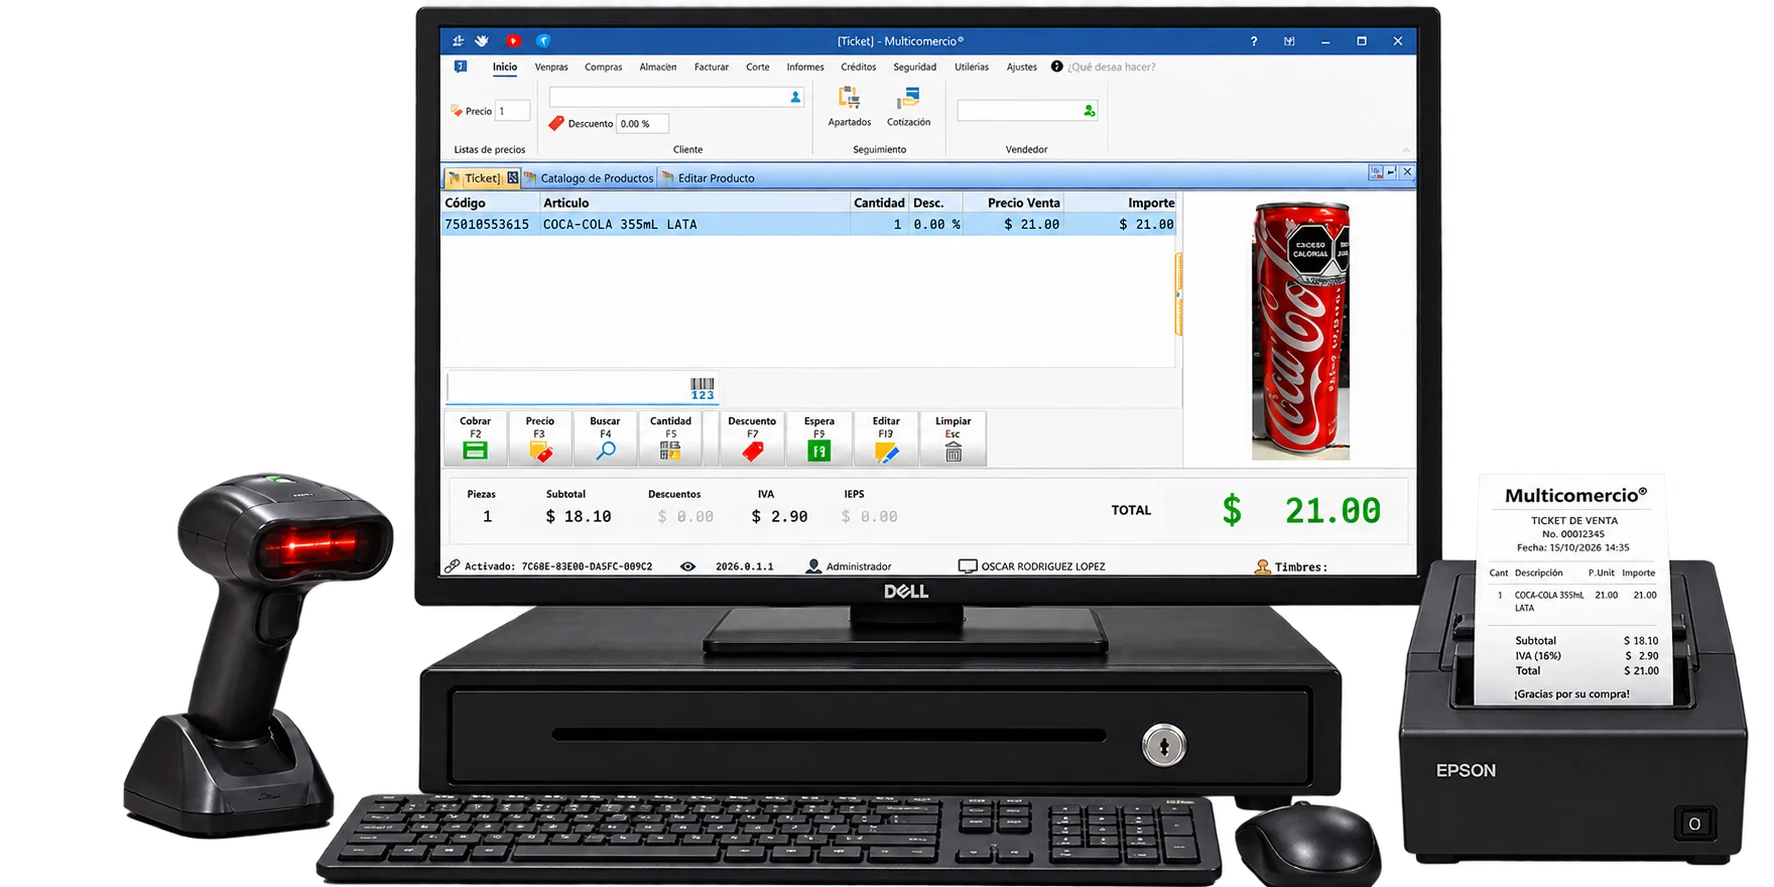Click the Limpiar Esc trash icon
The width and height of the screenshot is (1774, 887).
click(953, 452)
